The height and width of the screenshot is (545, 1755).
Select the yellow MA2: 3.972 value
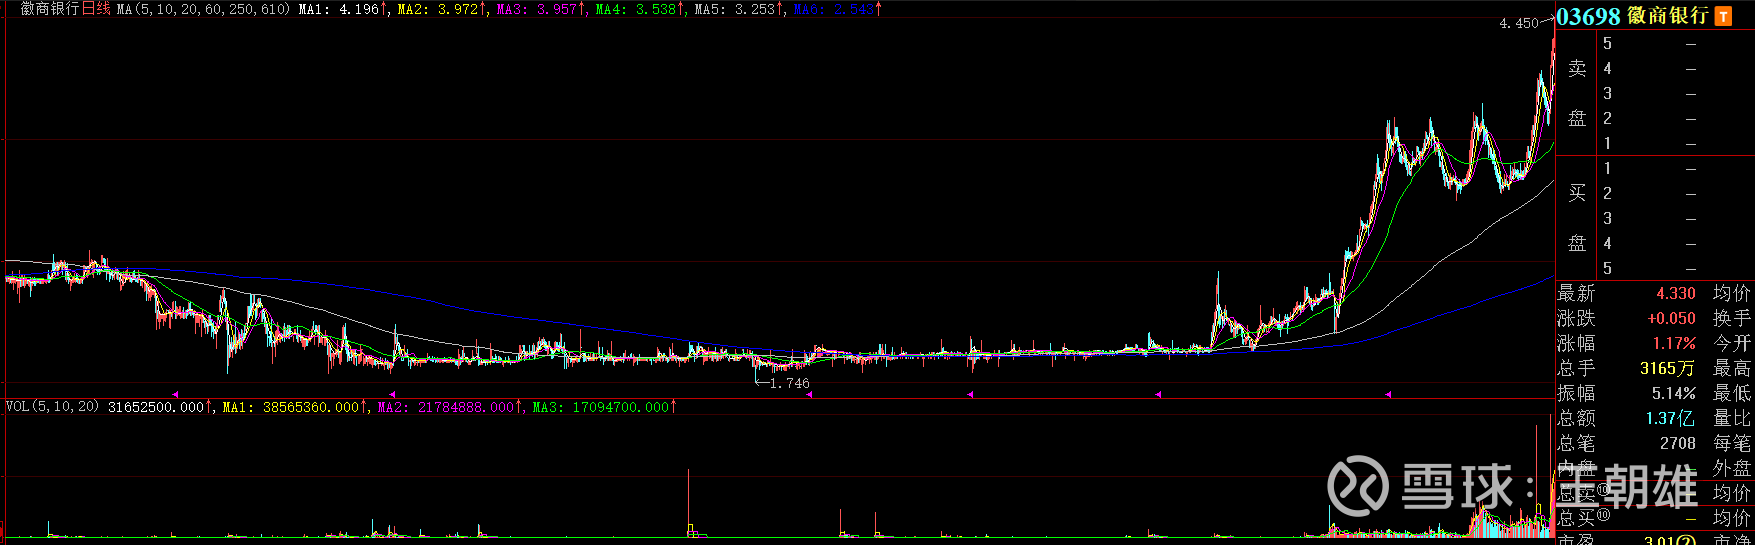click(441, 9)
